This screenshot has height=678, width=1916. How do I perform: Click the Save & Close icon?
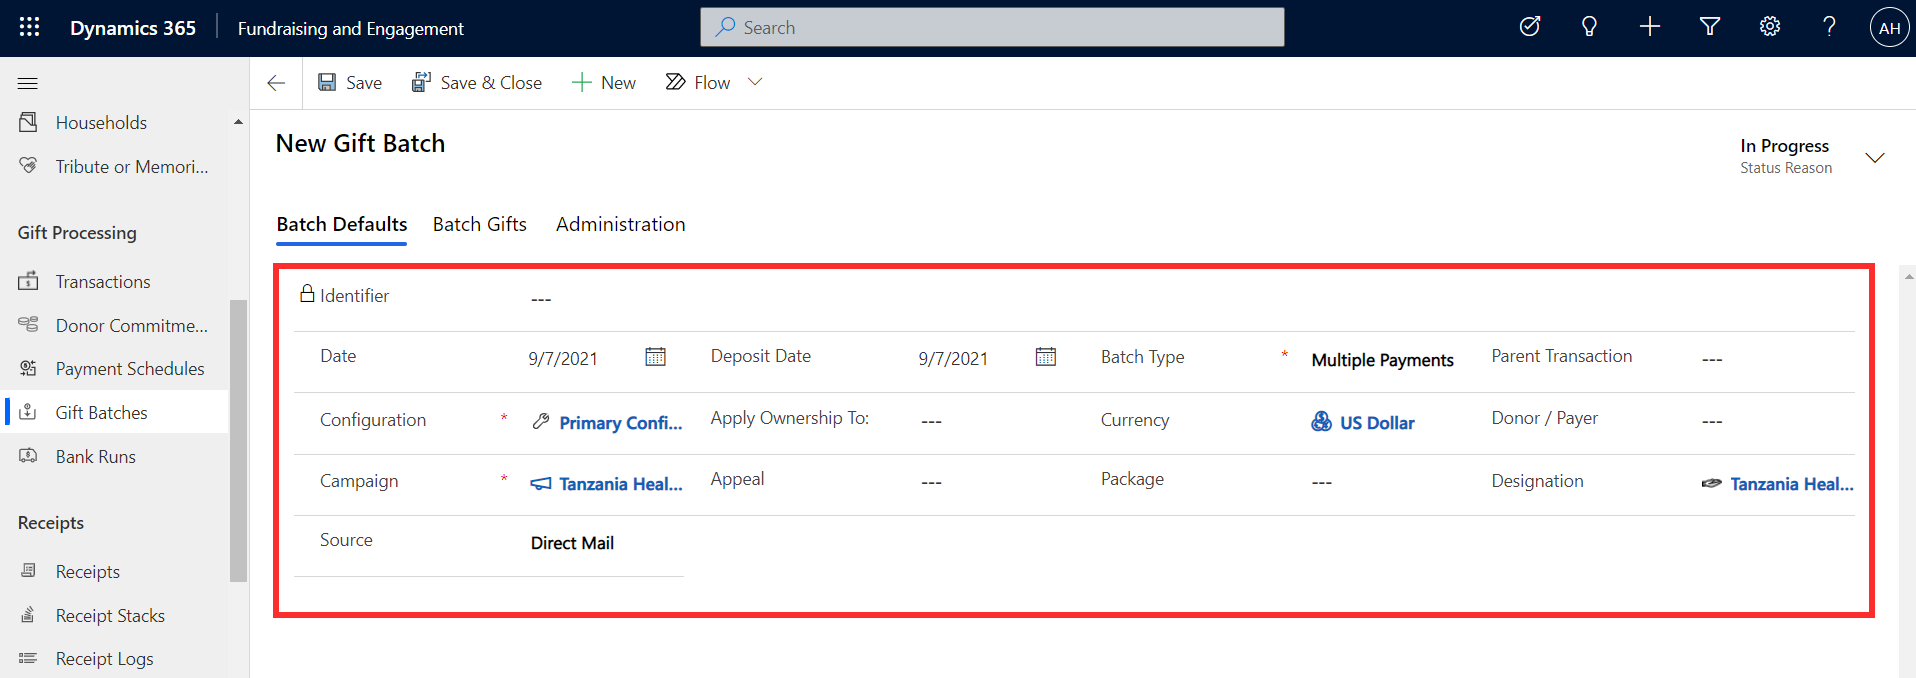(x=421, y=82)
